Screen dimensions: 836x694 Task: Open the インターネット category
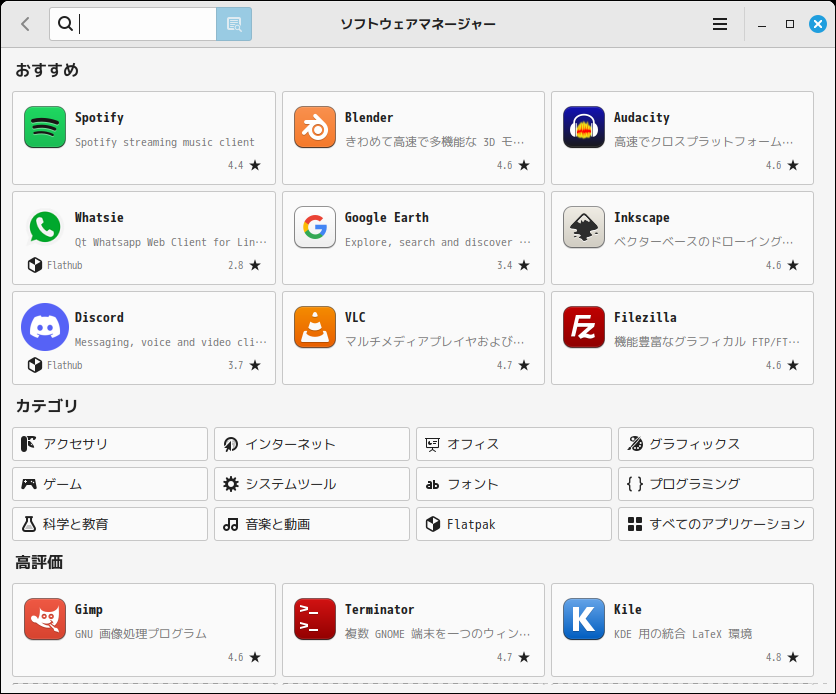312,444
